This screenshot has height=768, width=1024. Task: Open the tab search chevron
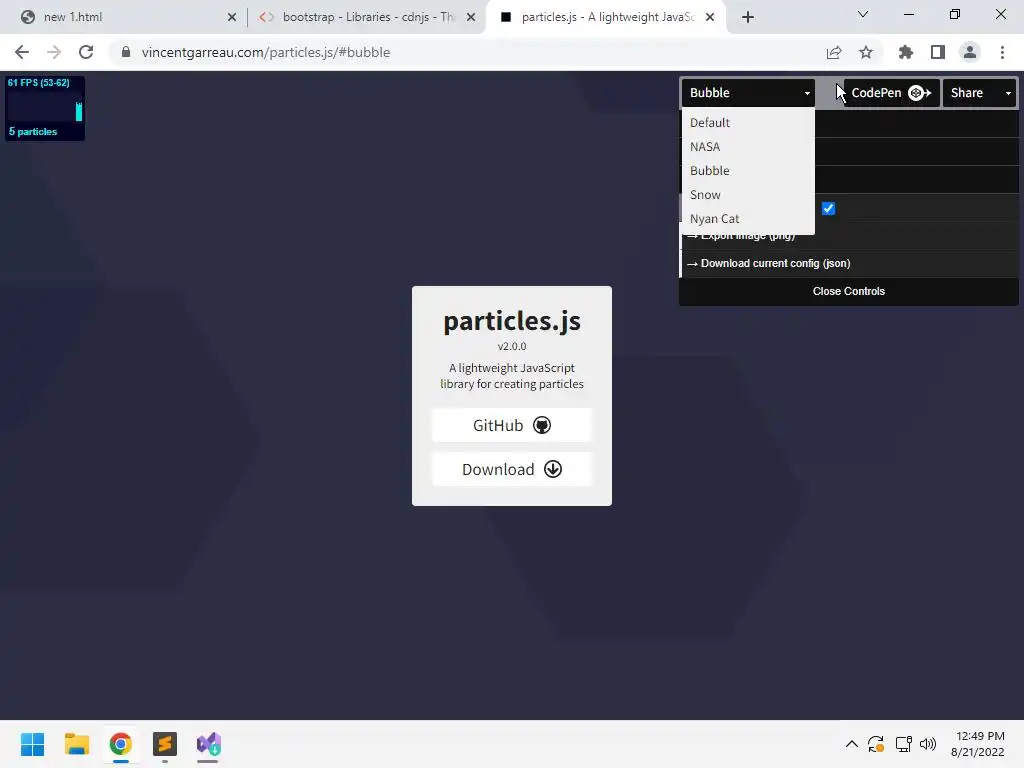click(863, 14)
